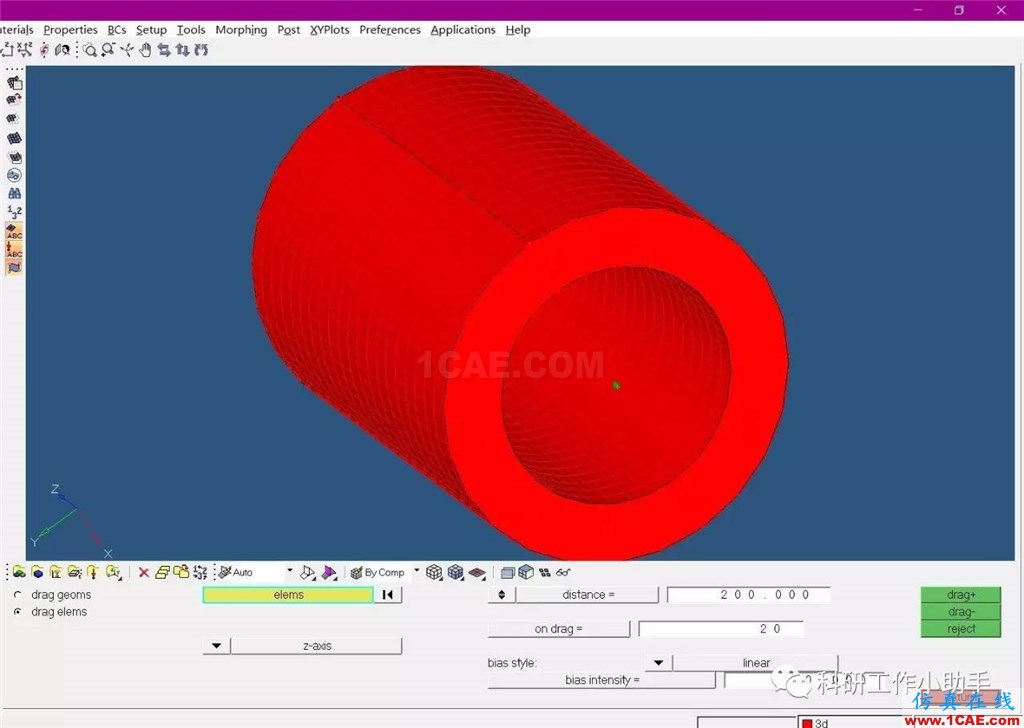Click the round mask icon in left toolbar
Screen dimensions: 1024x728
click(14, 175)
